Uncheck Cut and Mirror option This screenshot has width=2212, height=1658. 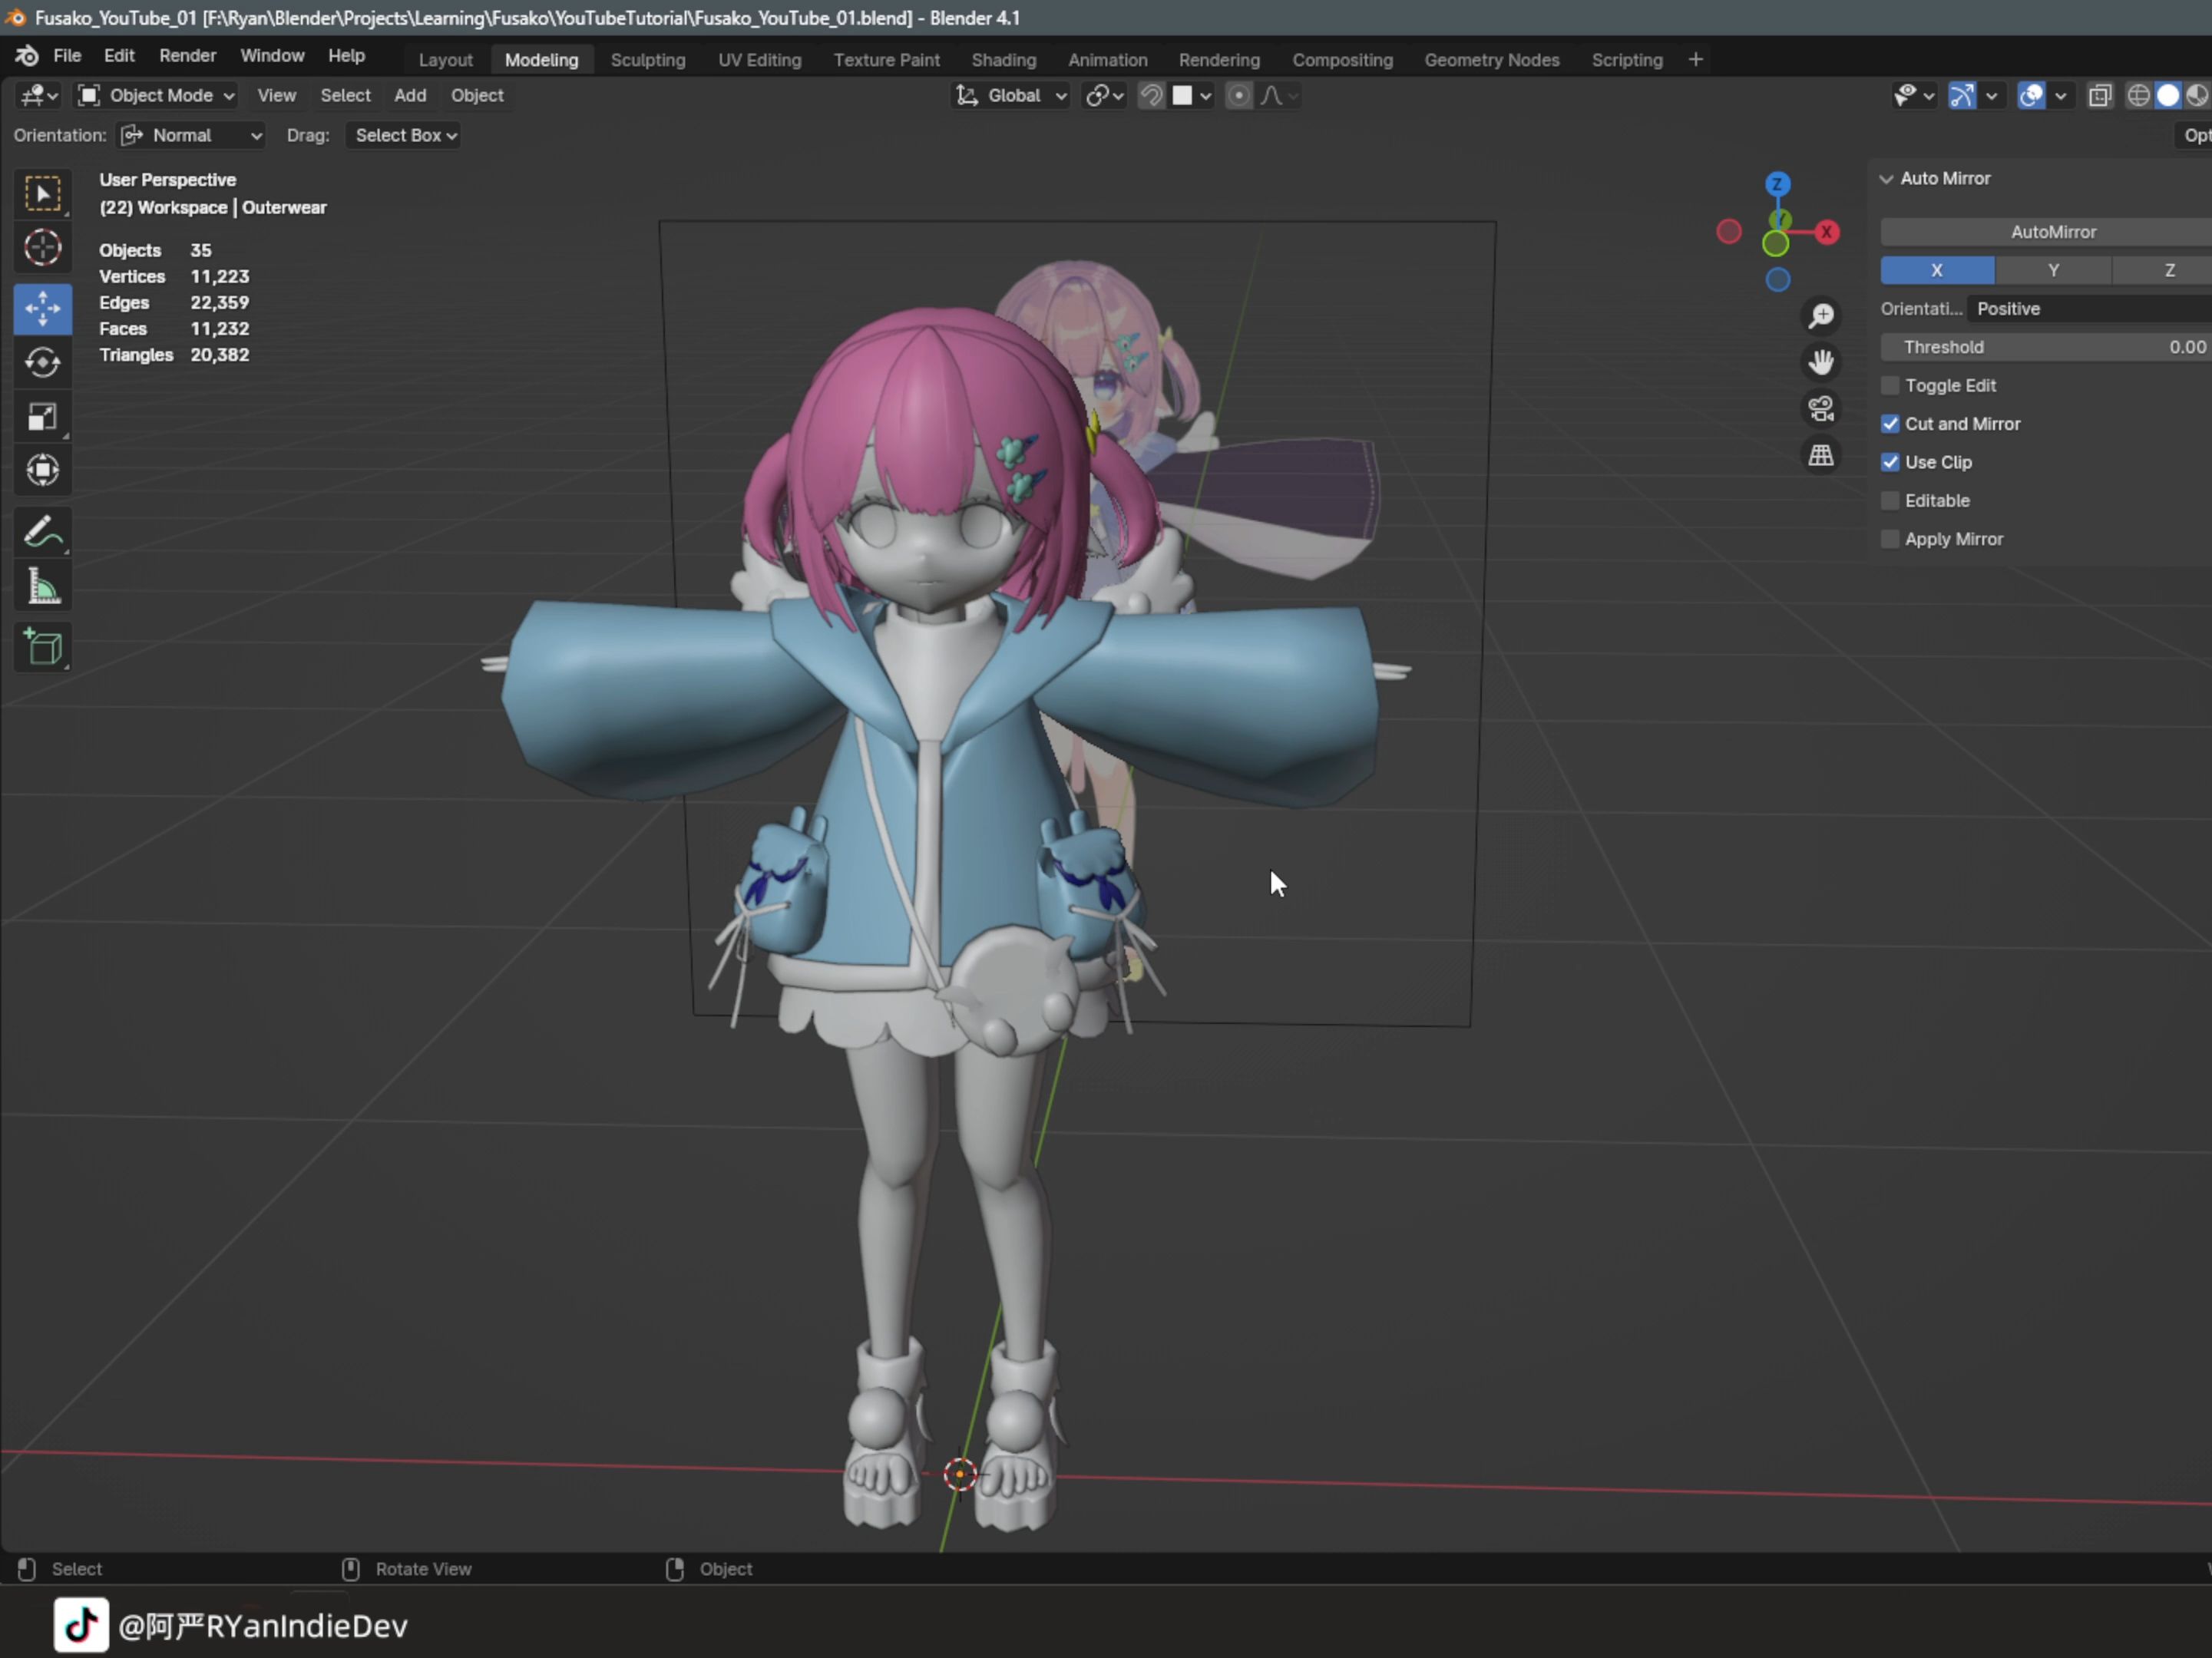[1889, 424]
